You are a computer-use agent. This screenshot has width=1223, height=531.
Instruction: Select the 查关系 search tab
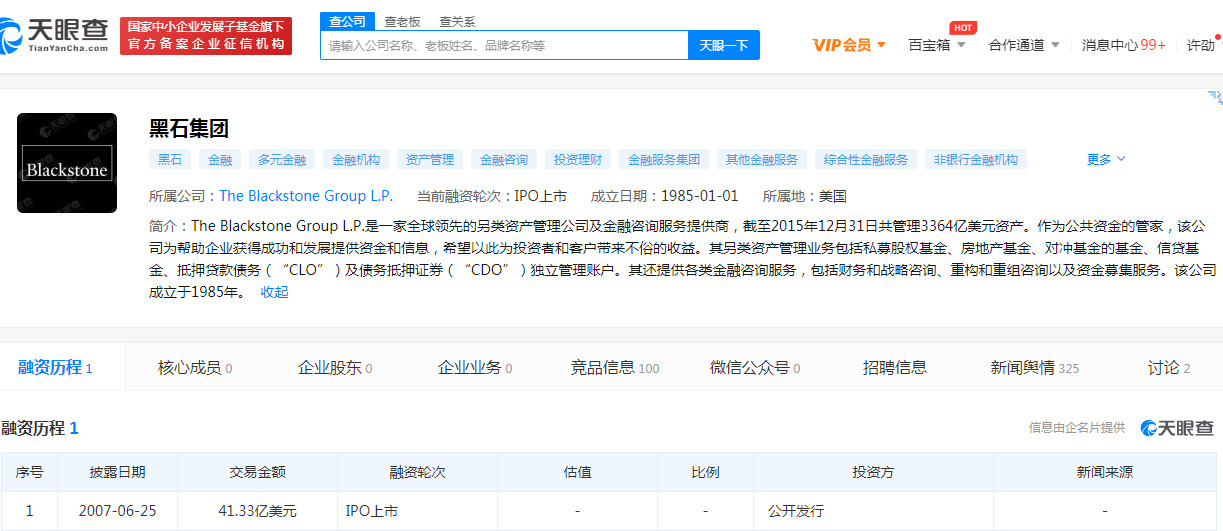tap(457, 21)
